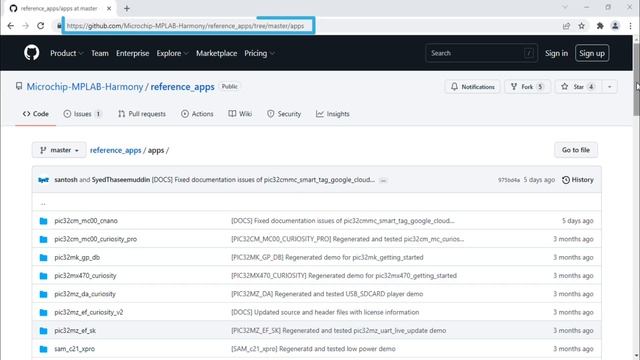
Task: Click the site lock icon
Action: [59, 26]
